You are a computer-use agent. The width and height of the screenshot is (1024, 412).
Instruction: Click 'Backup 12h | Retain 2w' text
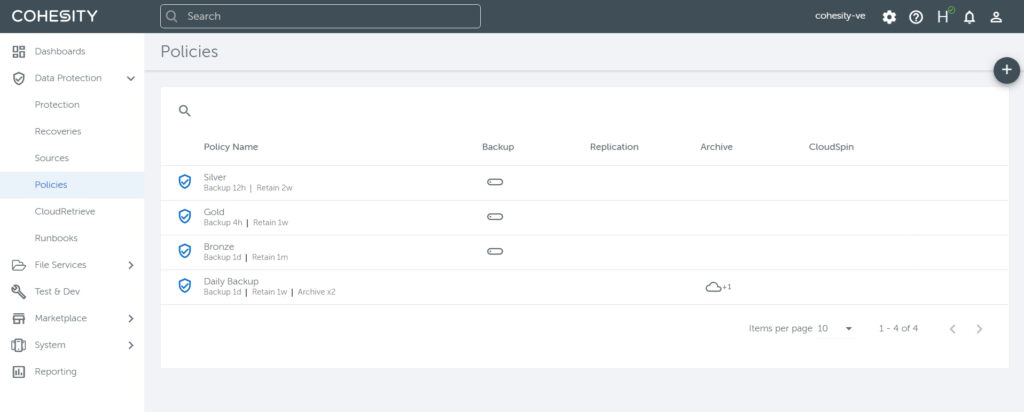click(x=248, y=188)
